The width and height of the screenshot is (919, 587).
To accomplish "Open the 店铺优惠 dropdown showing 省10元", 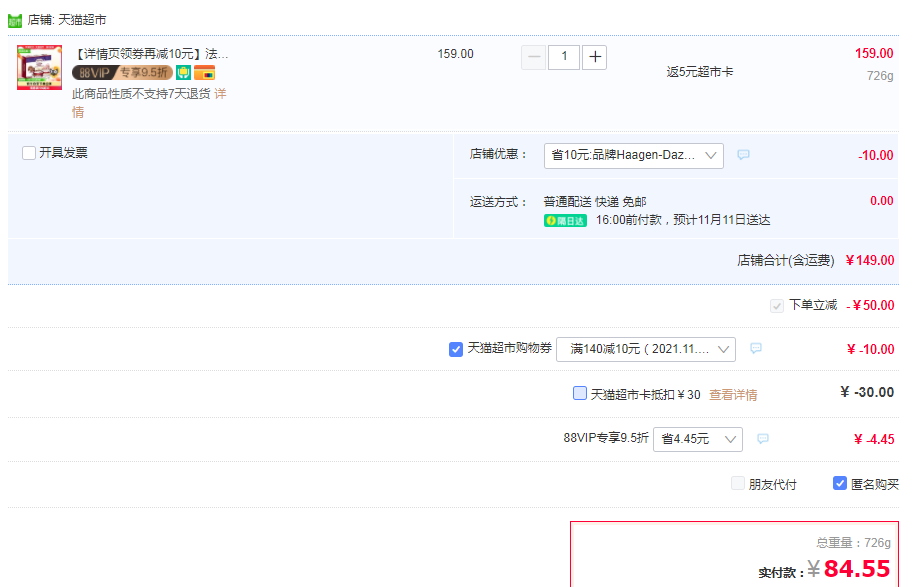I will [x=634, y=156].
